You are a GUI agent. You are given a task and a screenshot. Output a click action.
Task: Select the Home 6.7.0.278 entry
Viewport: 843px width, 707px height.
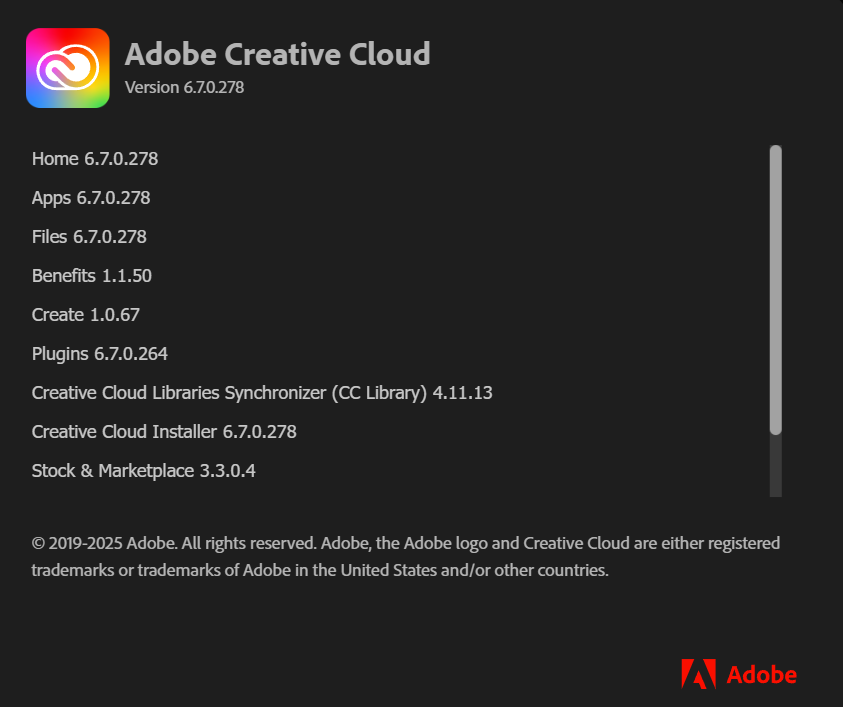pos(95,158)
